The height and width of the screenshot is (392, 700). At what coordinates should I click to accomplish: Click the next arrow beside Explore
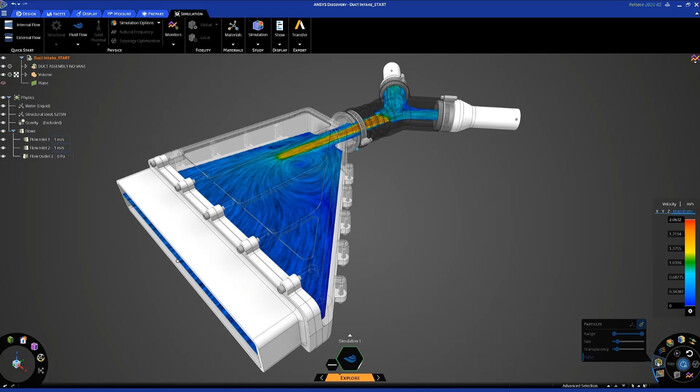pyautogui.click(x=379, y=378)
